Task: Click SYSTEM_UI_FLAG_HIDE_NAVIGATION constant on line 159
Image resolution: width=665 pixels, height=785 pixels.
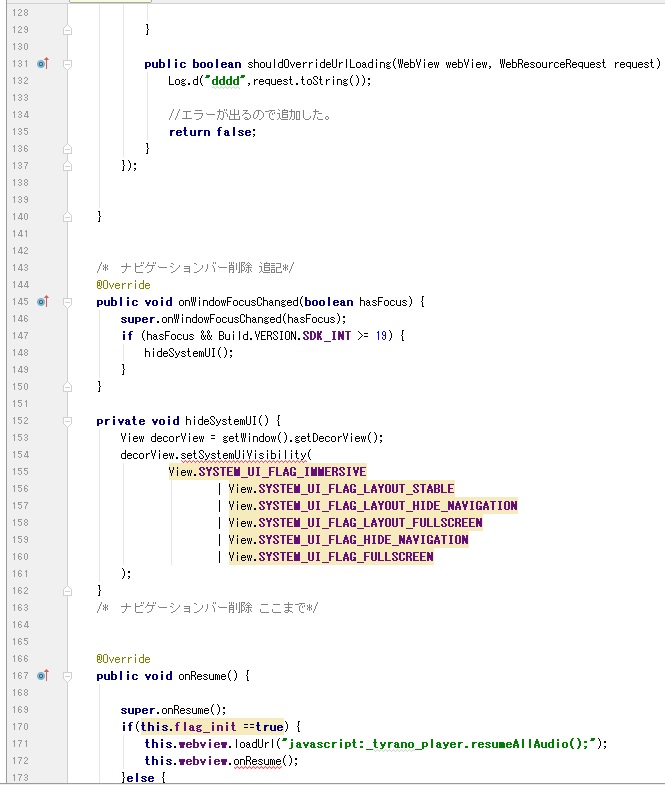Action: (x=364, y=540)
